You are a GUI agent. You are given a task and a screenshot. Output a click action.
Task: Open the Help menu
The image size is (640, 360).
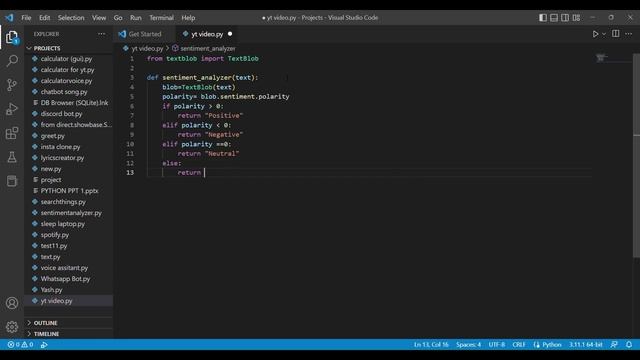[x=188, y=18]
